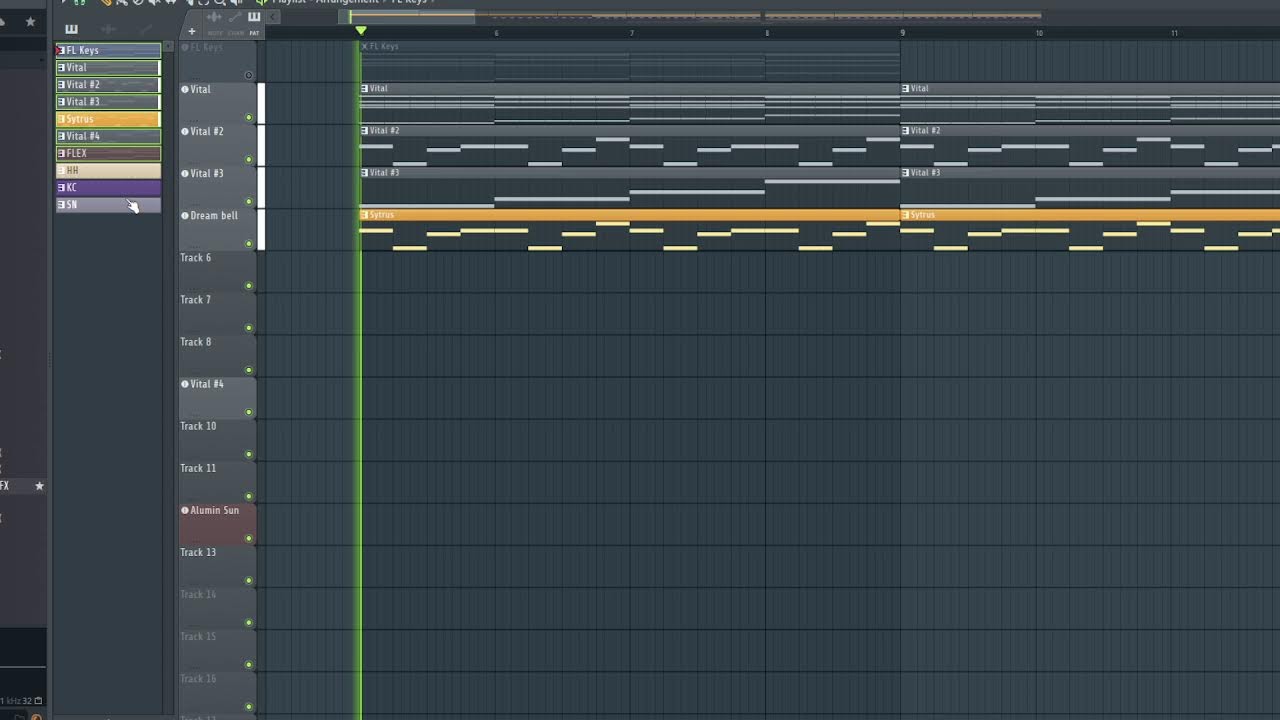Mute the Vital #3 track
This screenshot has height=720, width=1280.
(x=249, y=202)
